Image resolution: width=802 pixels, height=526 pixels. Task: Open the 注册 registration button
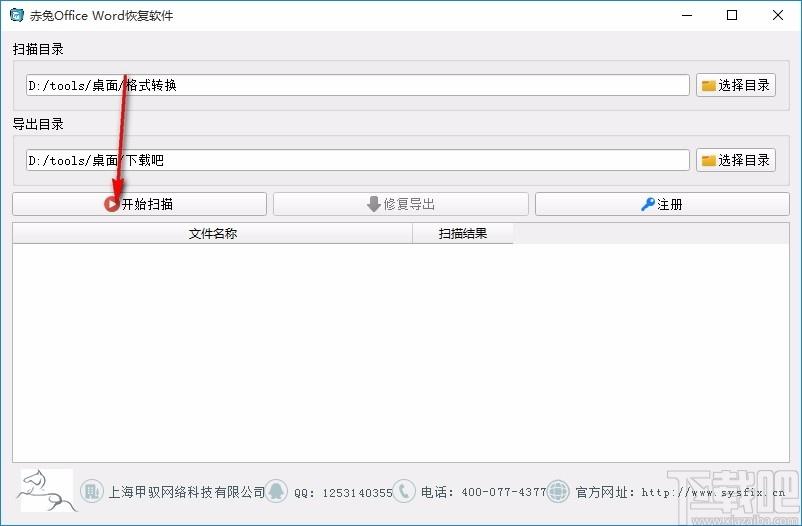[662, 204]
